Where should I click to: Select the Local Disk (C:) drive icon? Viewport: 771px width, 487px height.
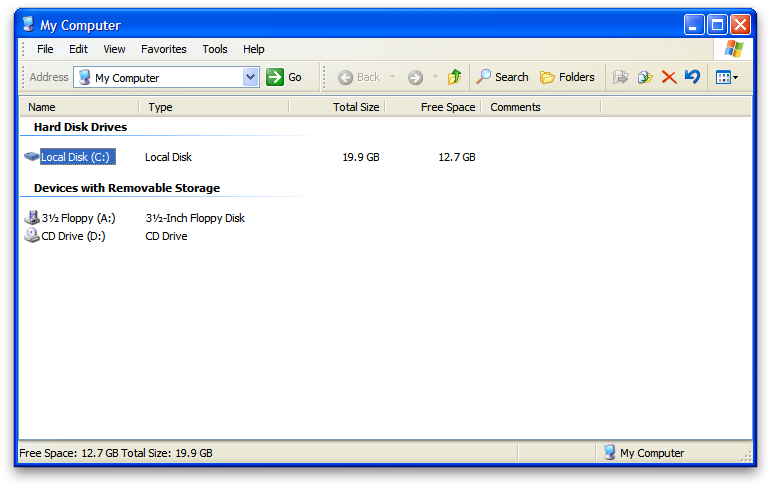coord(31,157)
